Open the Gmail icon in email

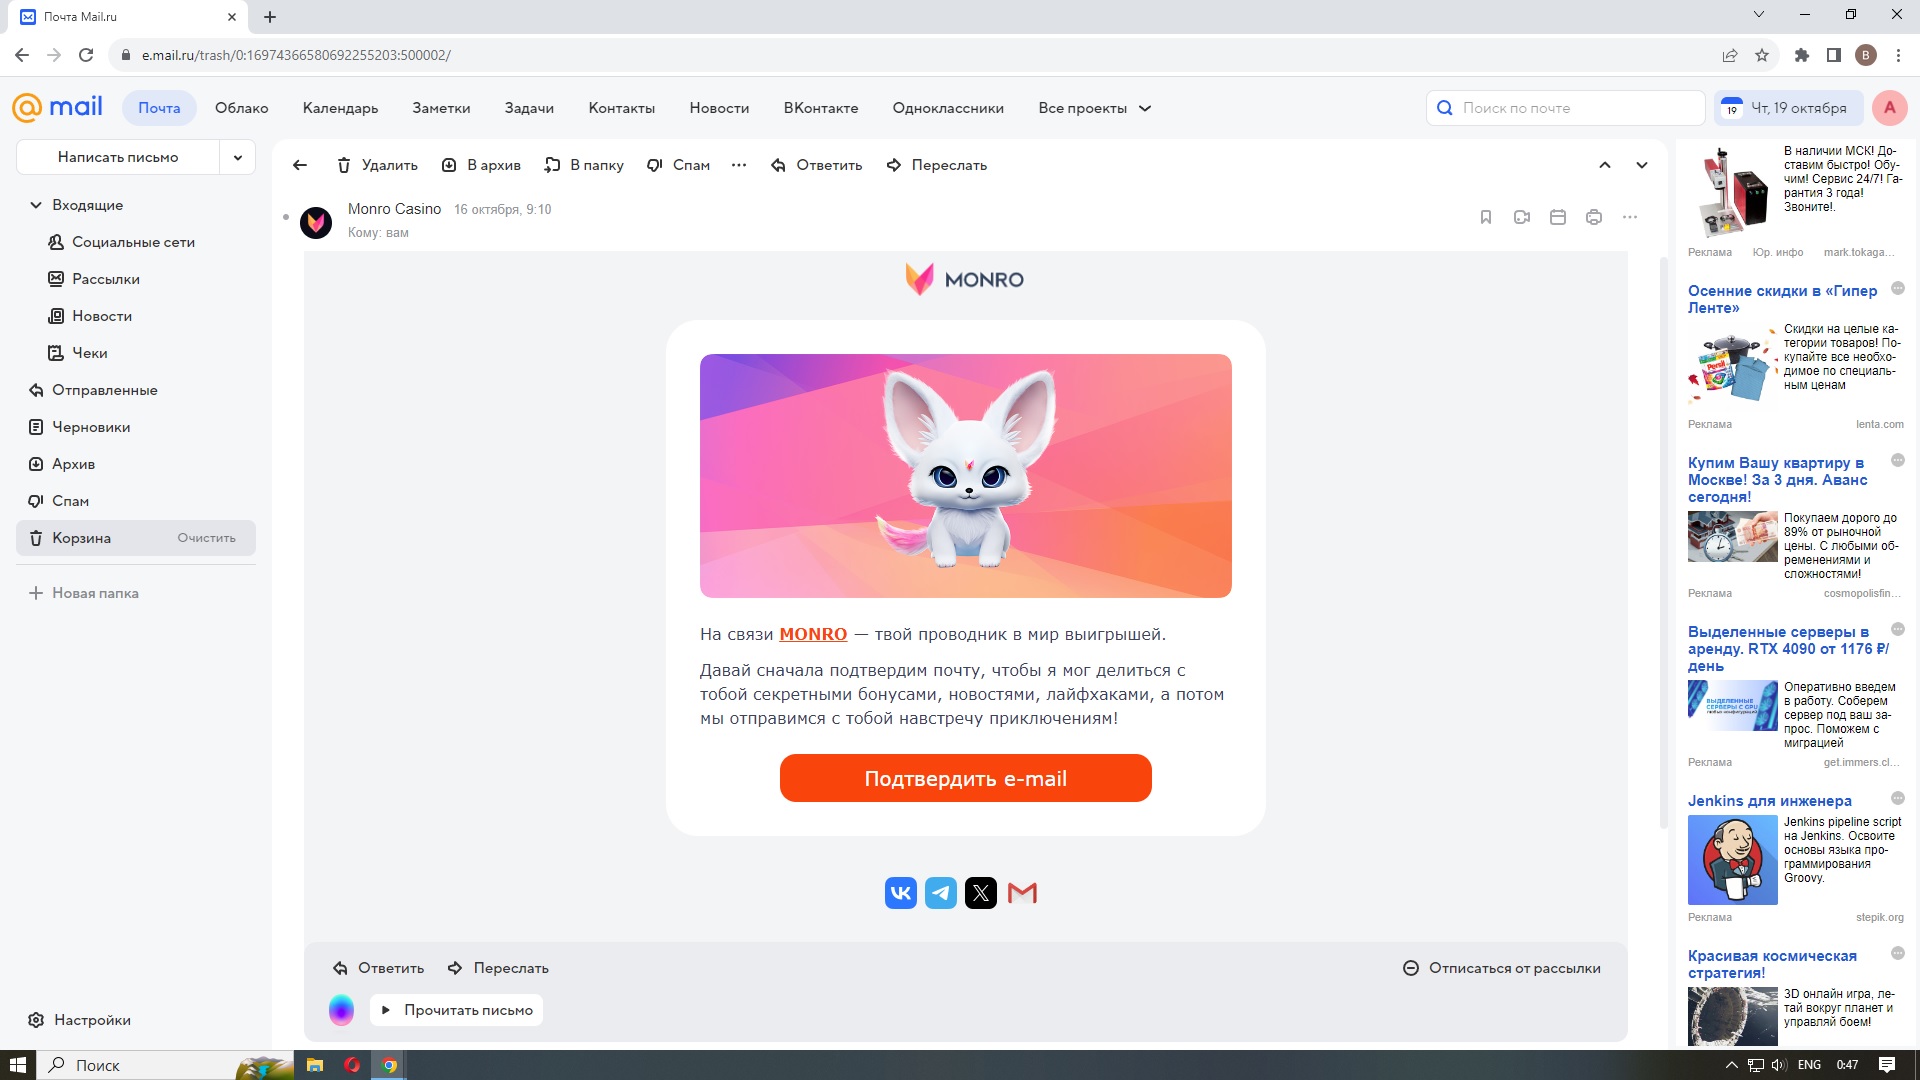(x=1022, y=893)
